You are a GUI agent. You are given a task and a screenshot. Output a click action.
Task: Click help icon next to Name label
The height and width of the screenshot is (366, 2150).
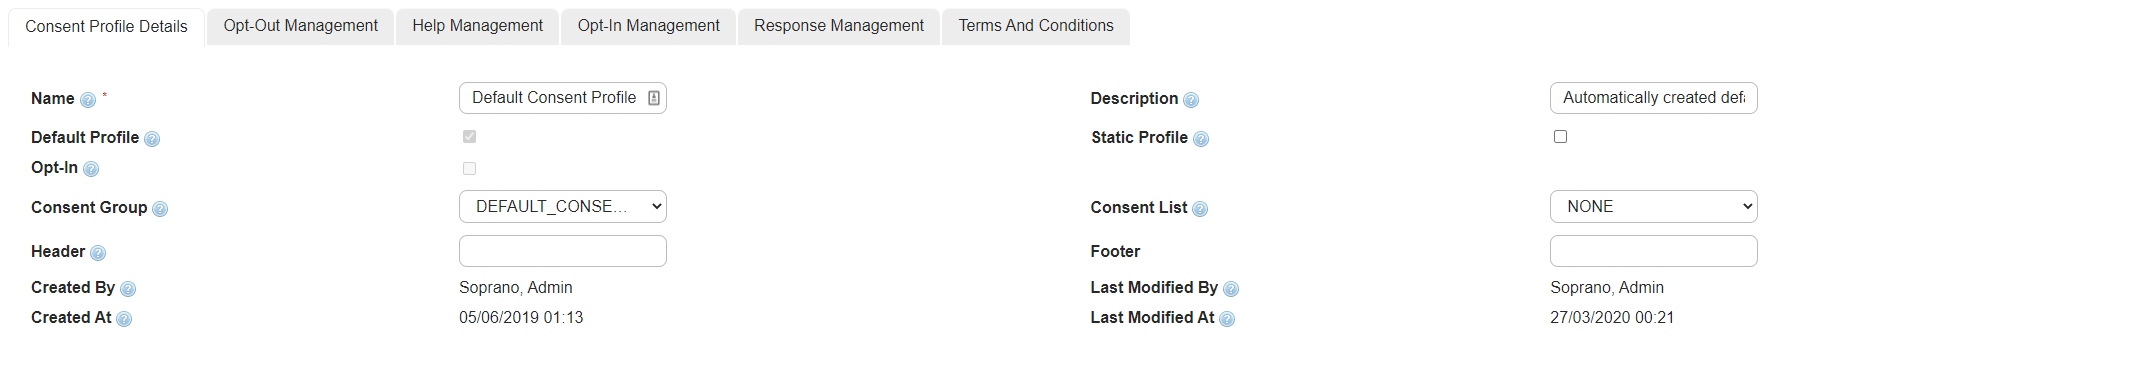pyautogui.click(x=88, y=100)
